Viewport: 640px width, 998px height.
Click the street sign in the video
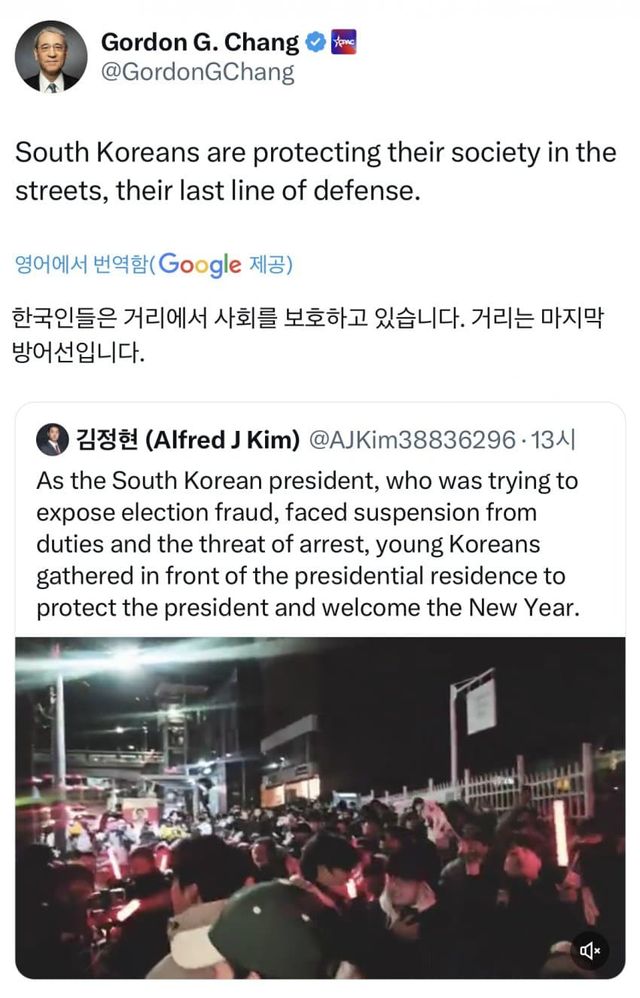pyautogui.click(x=481, y=705)
